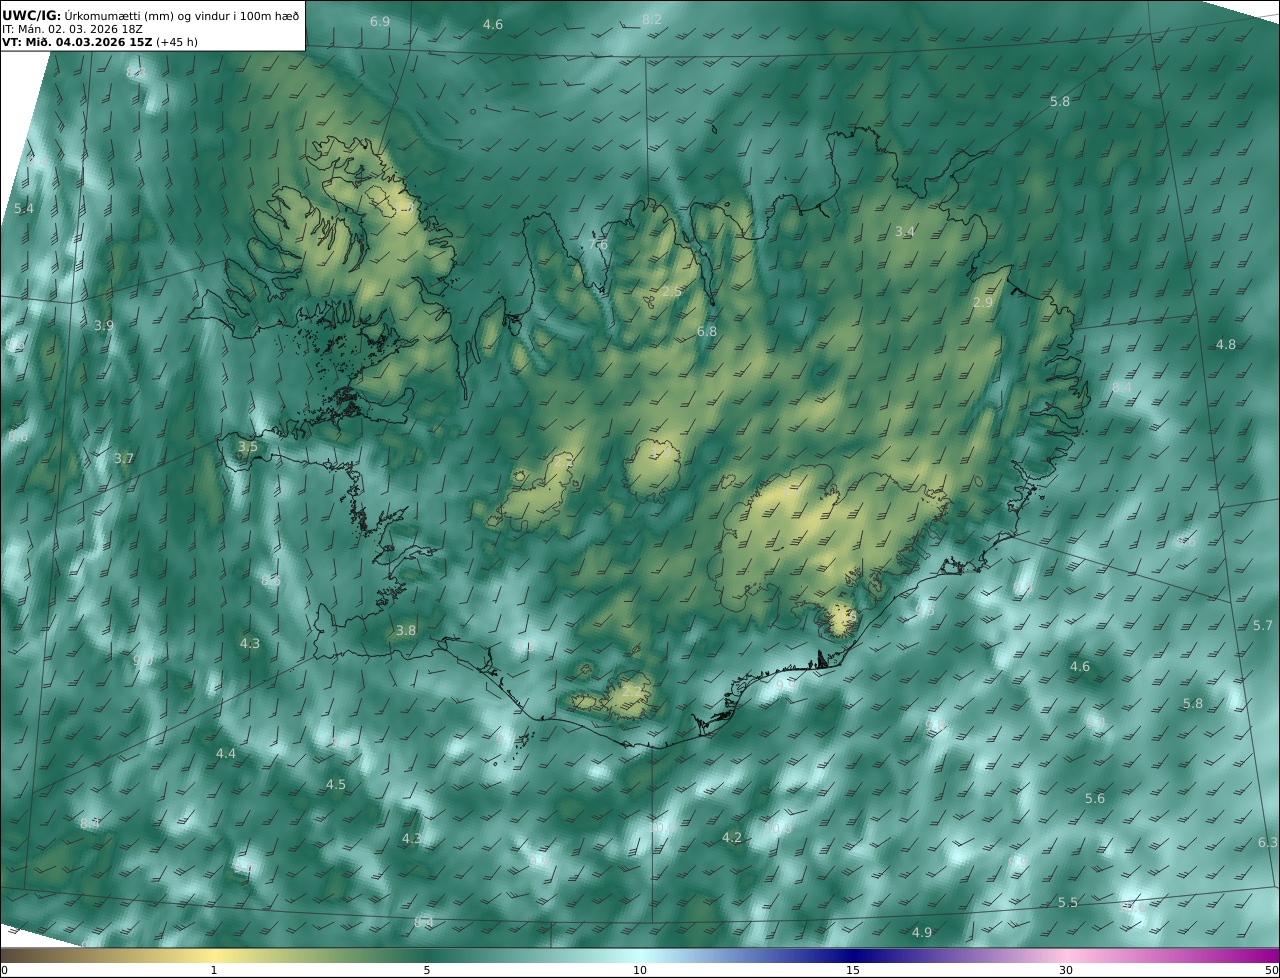
Task: Click the map value 6.8
Action: coord(707,331)
